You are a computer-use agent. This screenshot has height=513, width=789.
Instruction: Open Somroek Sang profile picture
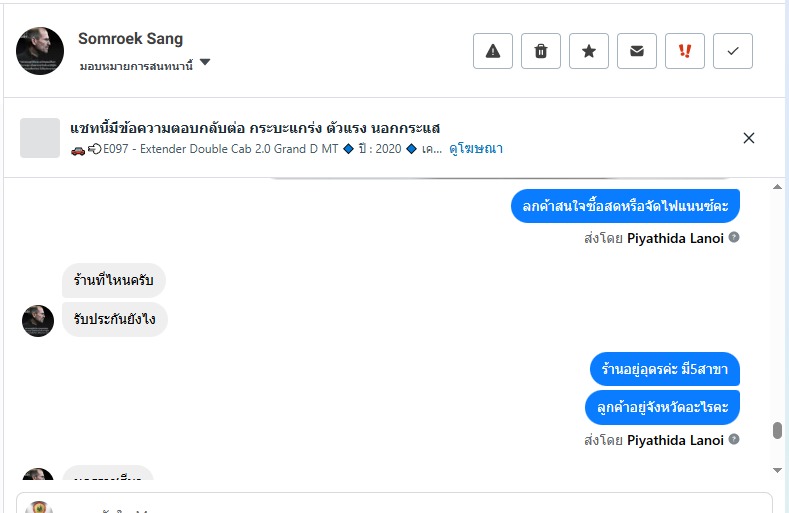click(x=40, y=51)
